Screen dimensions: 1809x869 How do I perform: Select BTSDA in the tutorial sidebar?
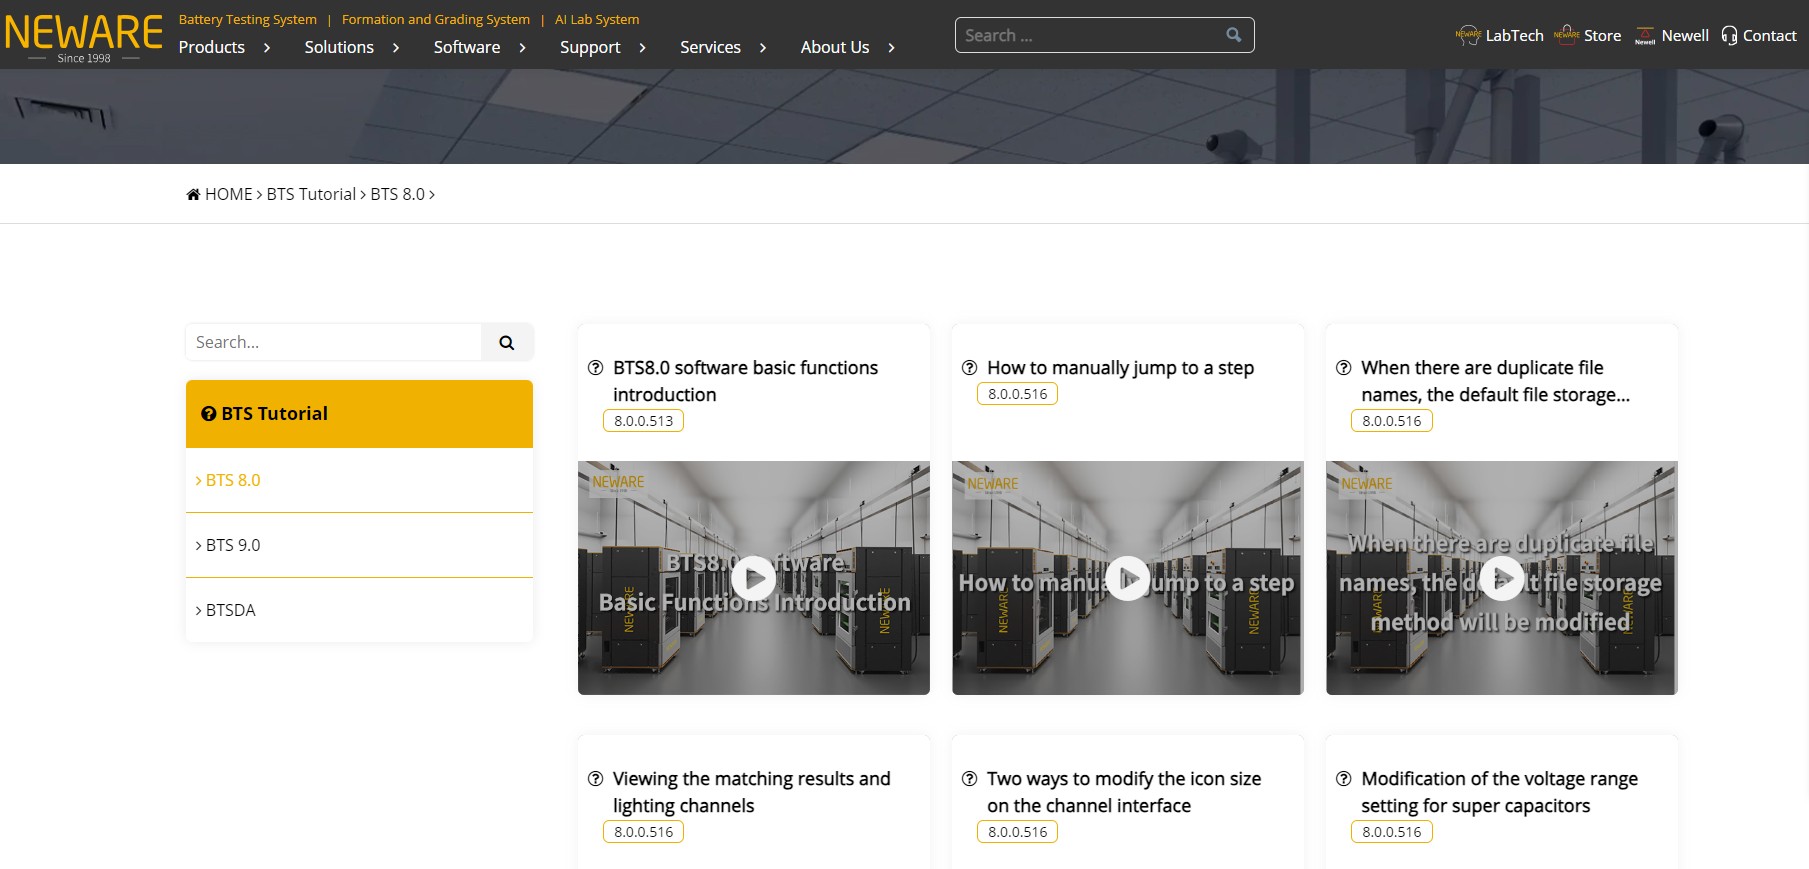(359, 610)
